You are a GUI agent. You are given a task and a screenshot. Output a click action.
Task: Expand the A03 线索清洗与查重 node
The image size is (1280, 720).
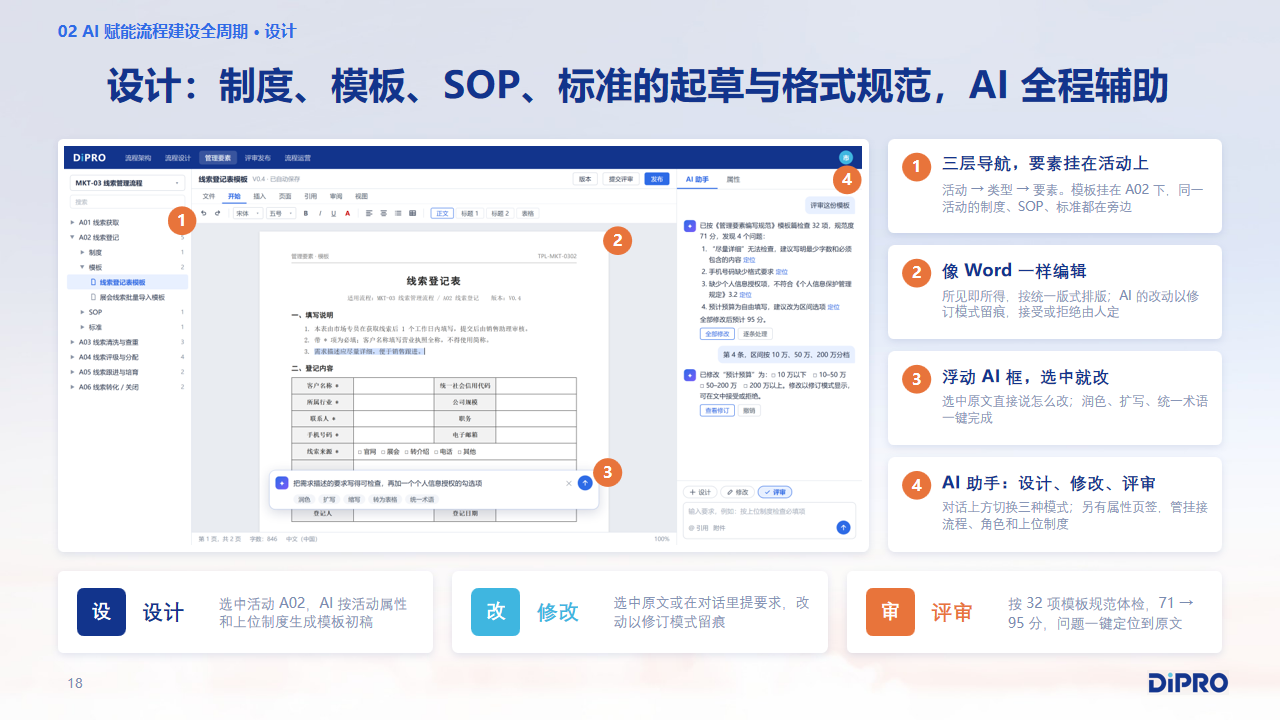pos(72,342)
